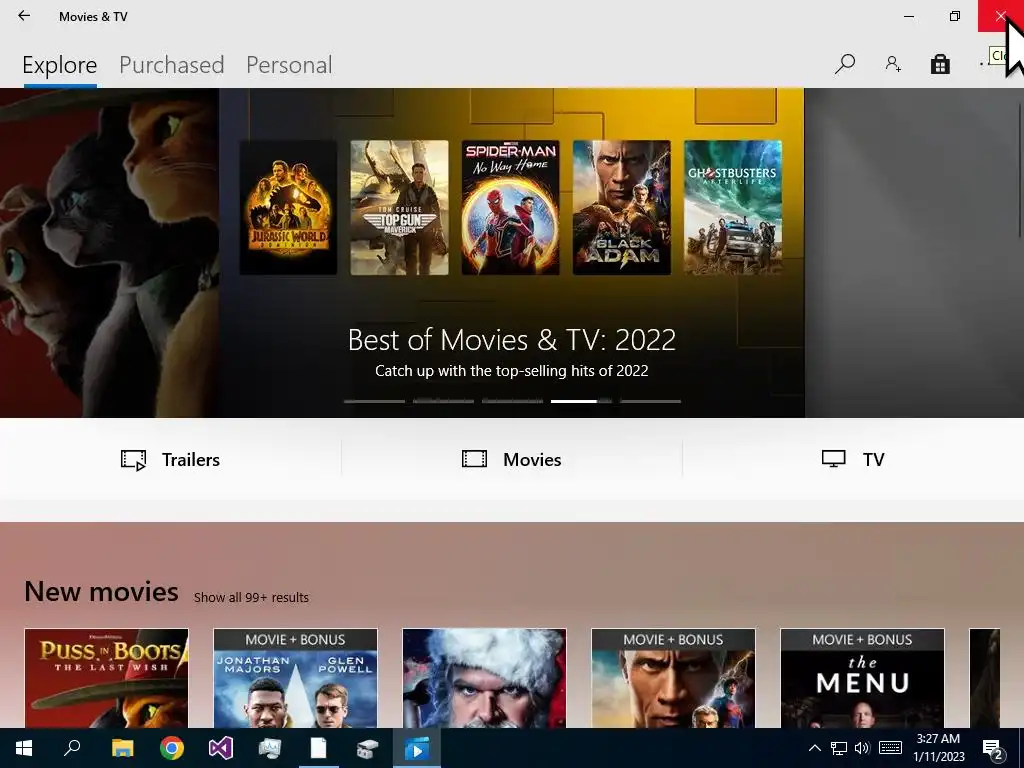The height and width of the screenshot is (768, 1024).
Task: Open the monitor app icon in taskbar
Action: (270, 748)
